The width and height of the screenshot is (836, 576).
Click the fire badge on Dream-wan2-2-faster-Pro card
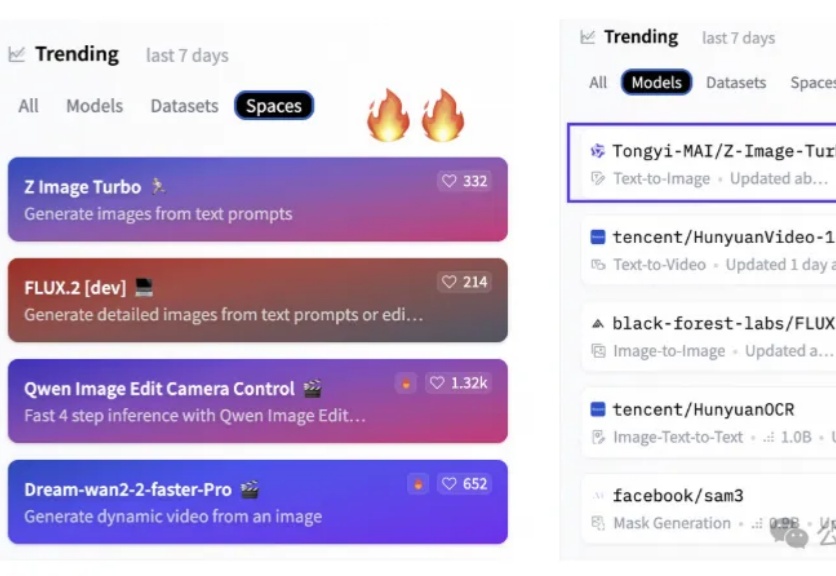point(418,484)
